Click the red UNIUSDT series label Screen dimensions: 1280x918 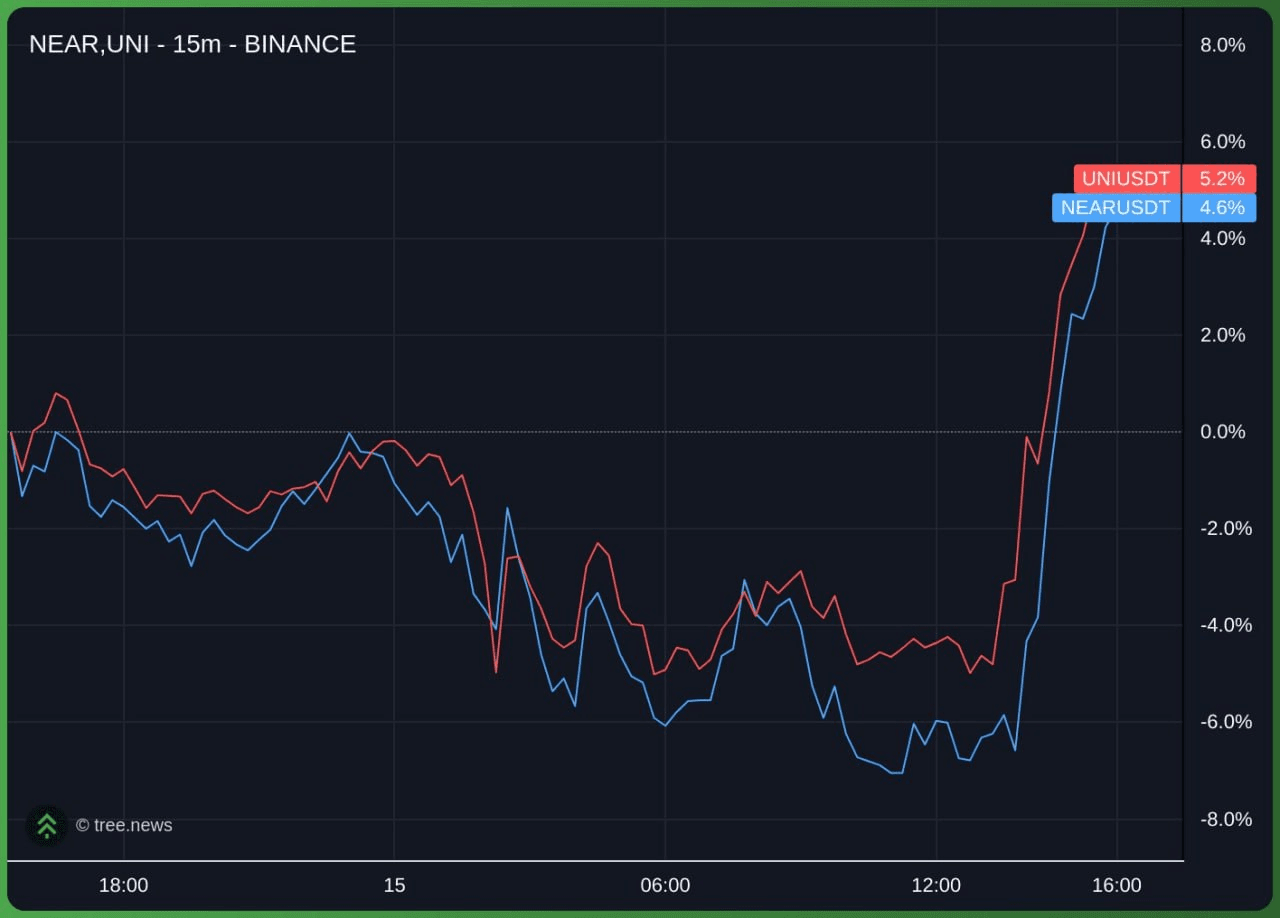tap(1127, 179)
